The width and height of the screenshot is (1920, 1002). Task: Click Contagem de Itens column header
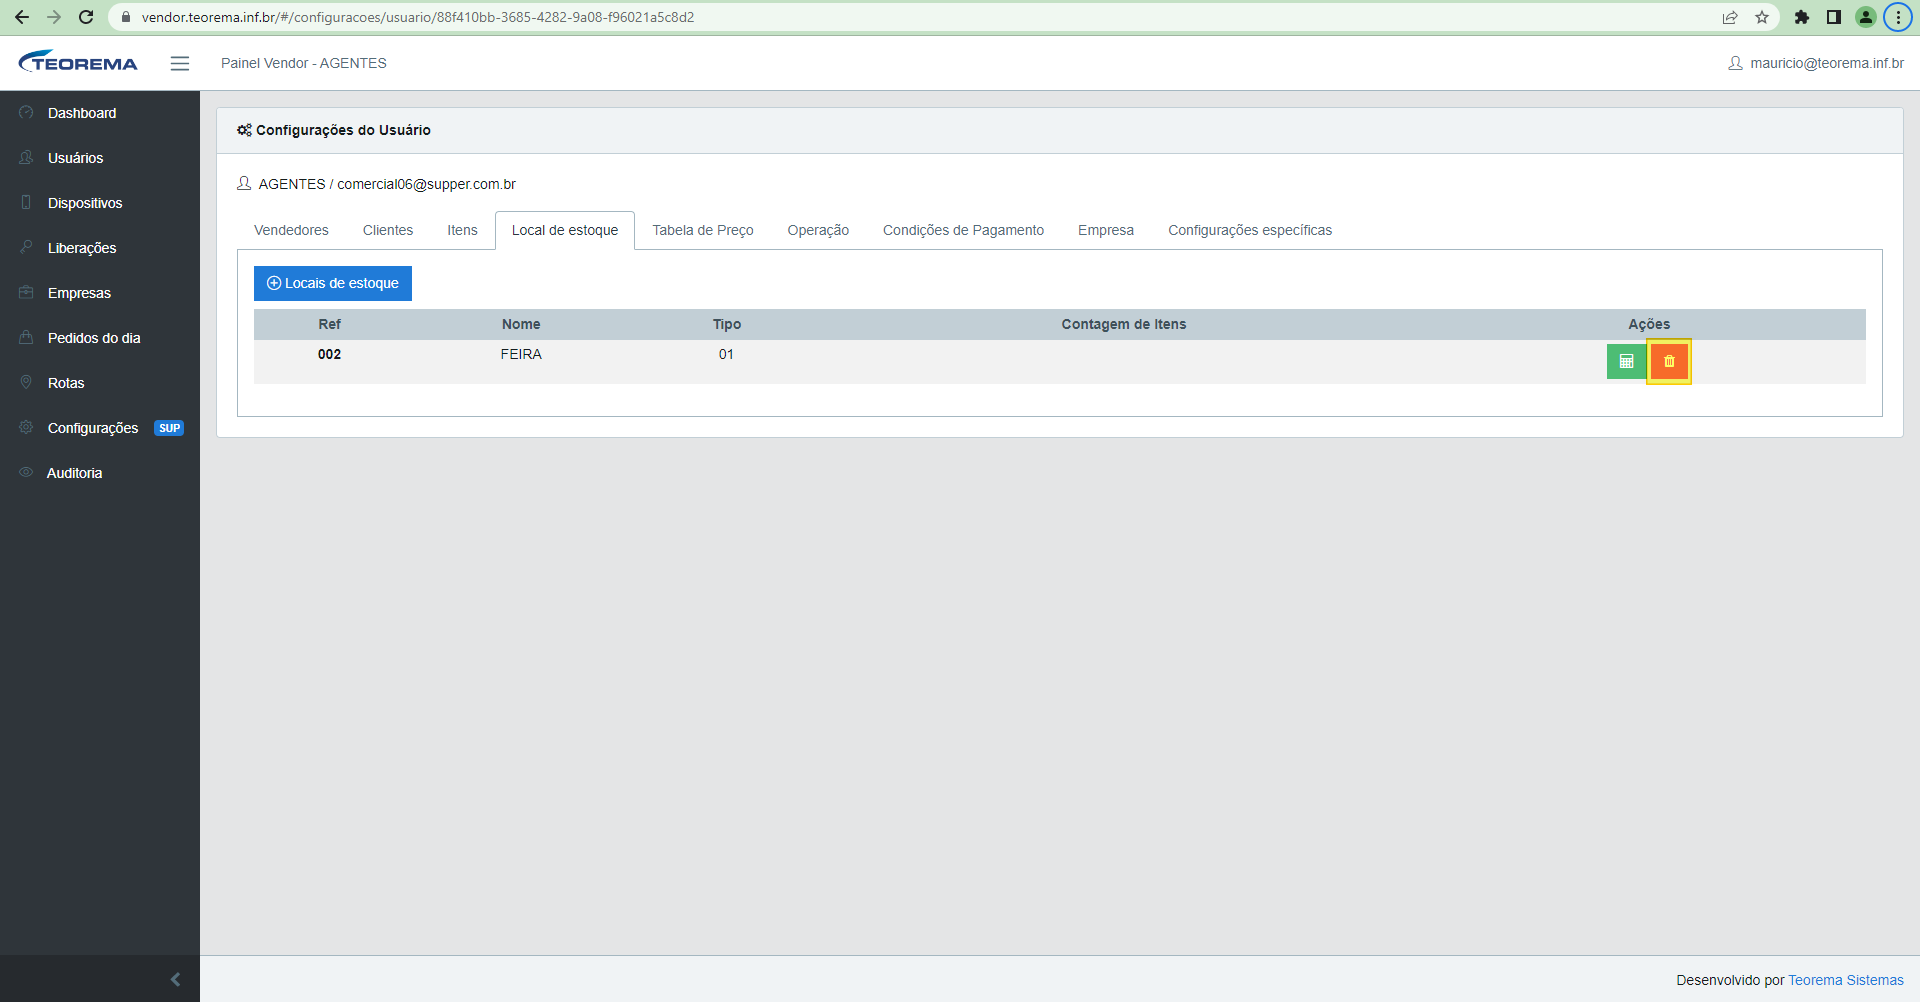point(1124,324)
